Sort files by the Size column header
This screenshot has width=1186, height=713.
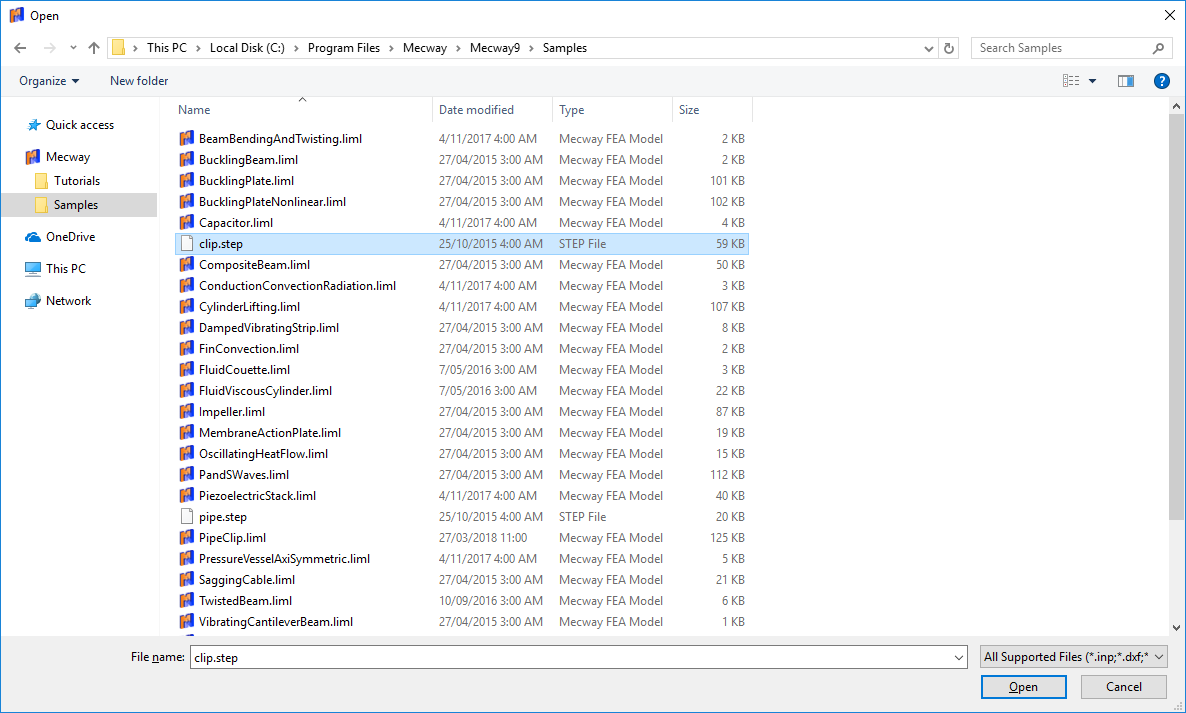click(x=712, y=110)
